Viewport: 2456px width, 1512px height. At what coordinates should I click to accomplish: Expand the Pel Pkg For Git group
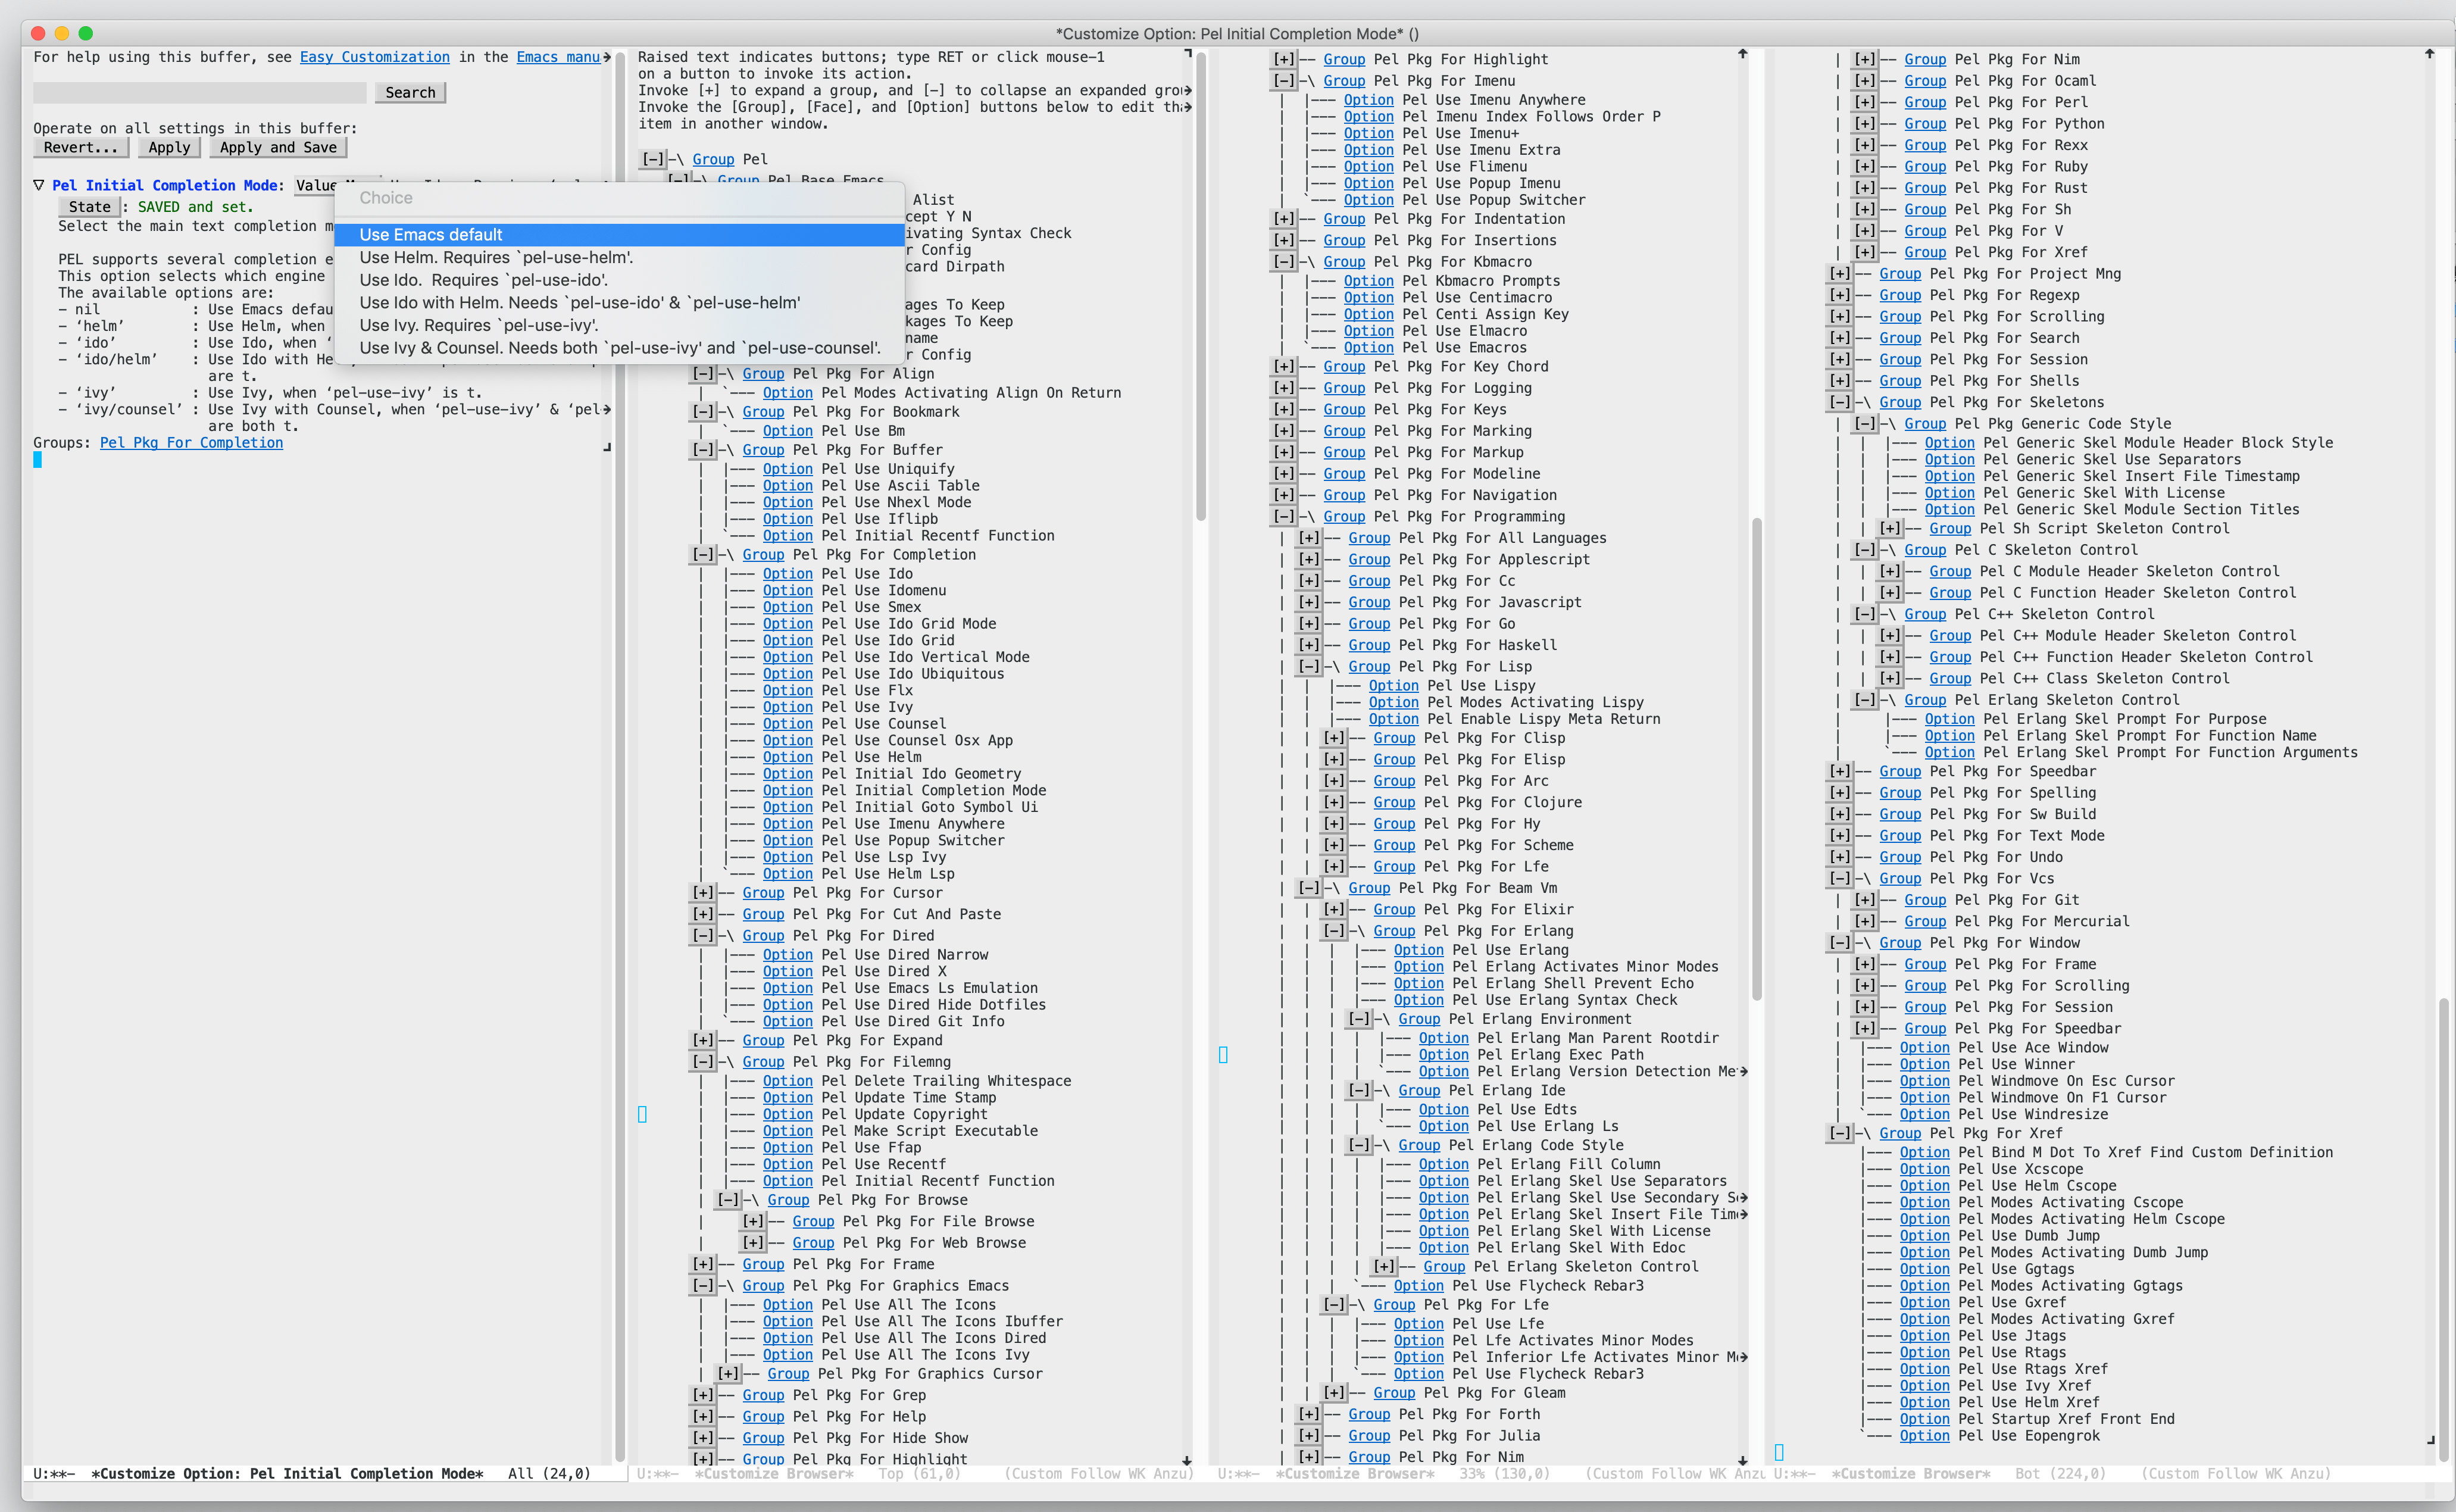point(1865,900)
